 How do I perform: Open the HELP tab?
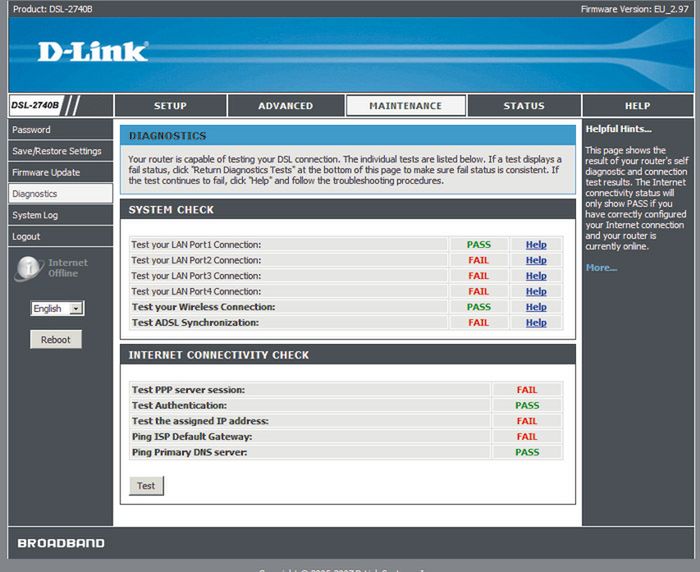638,106
